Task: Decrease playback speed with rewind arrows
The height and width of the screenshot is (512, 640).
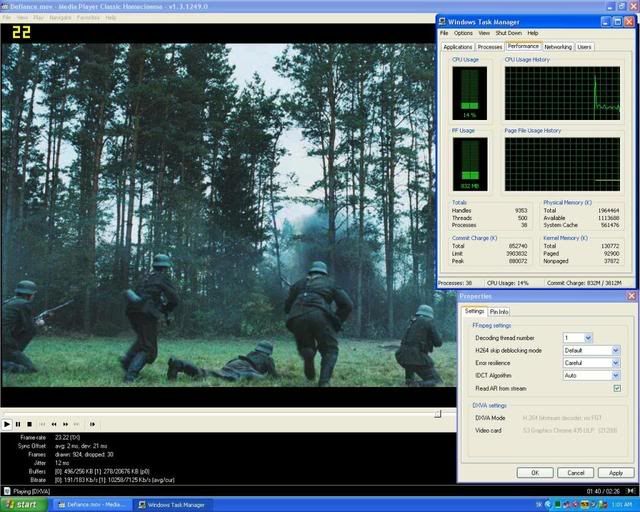Action: [x=54, y=424]
